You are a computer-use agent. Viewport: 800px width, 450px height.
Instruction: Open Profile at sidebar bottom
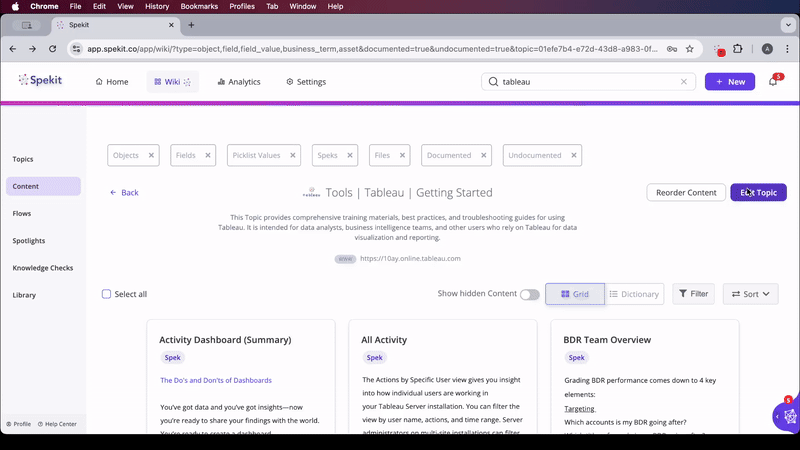[18, 424]
